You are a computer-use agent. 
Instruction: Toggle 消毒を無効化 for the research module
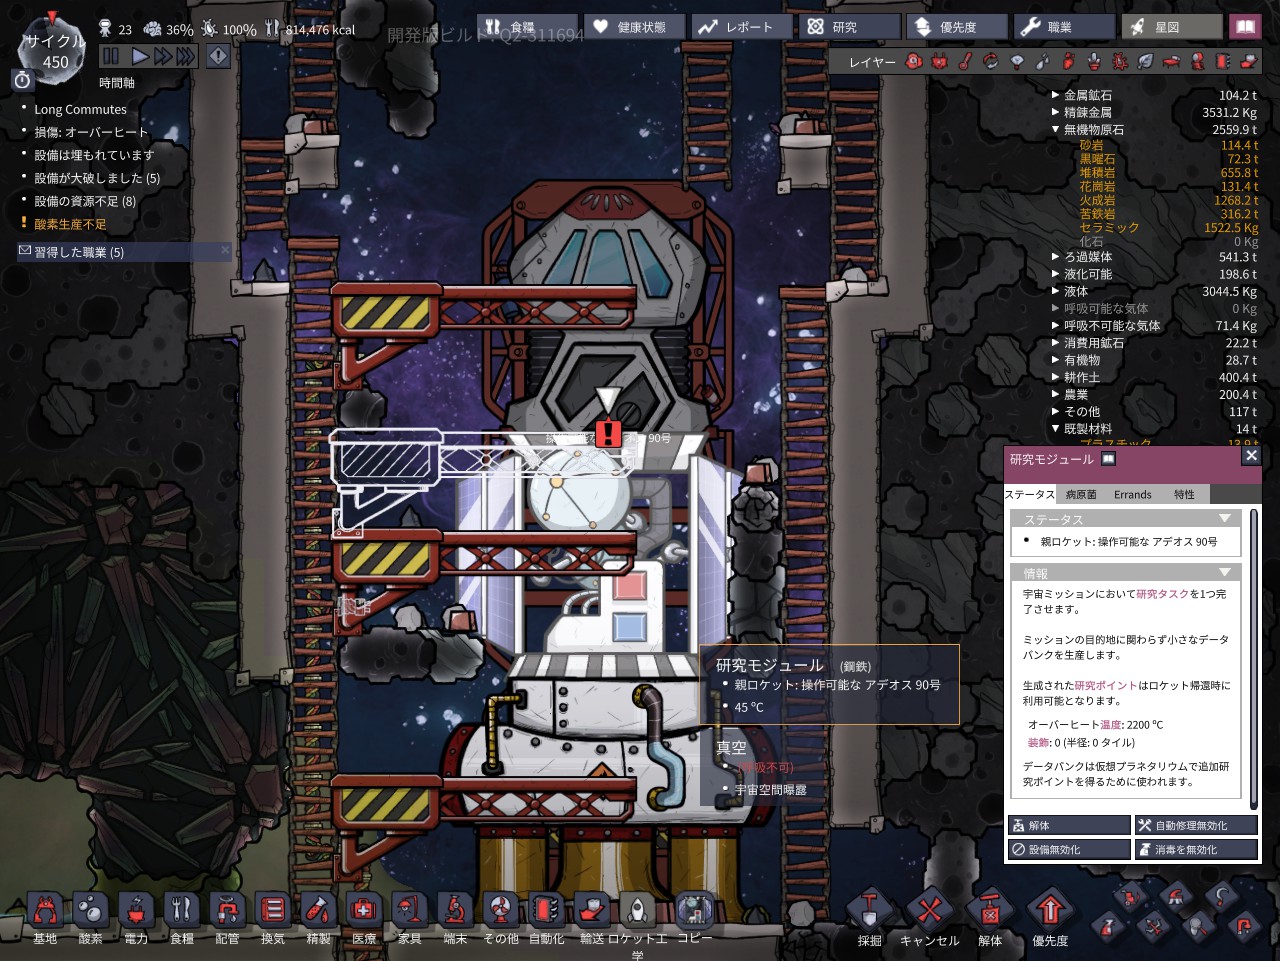(x=1196, y=849)
